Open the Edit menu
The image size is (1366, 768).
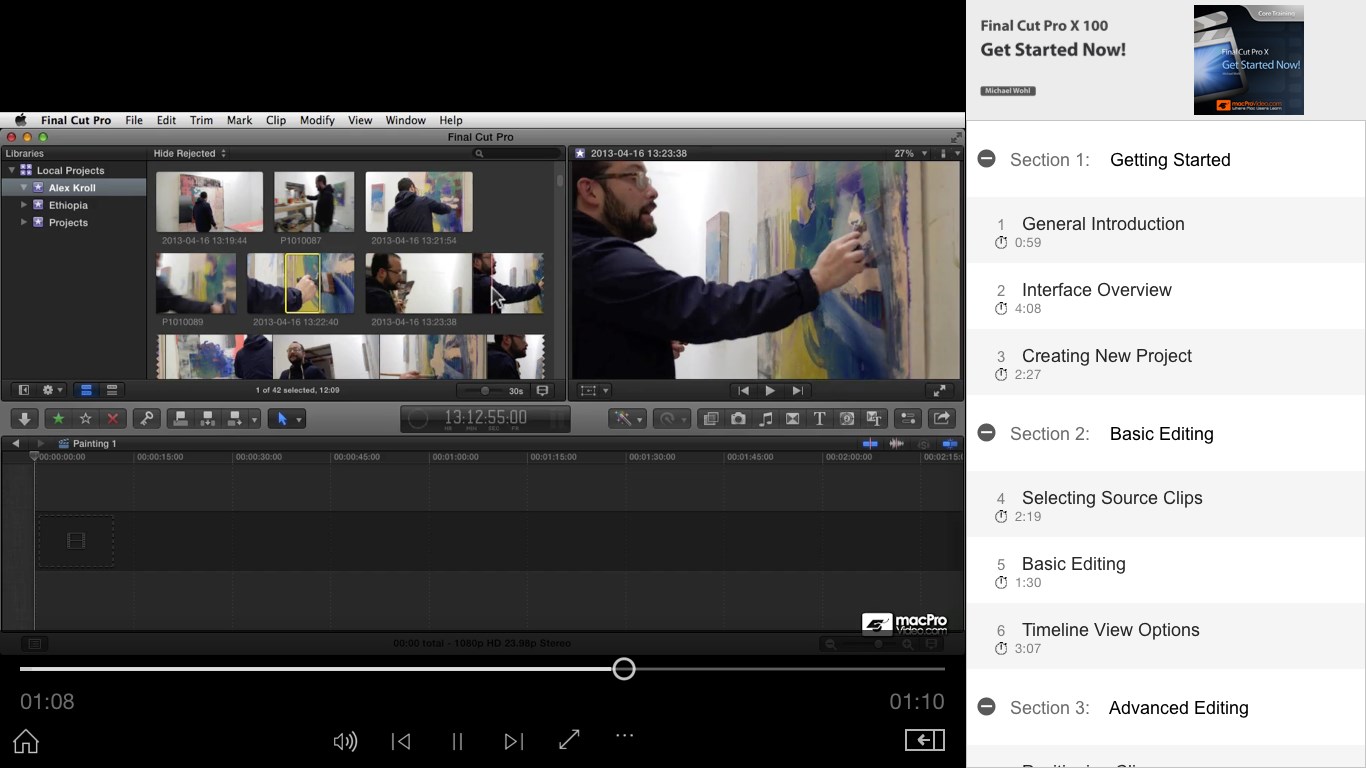(166, 120)
